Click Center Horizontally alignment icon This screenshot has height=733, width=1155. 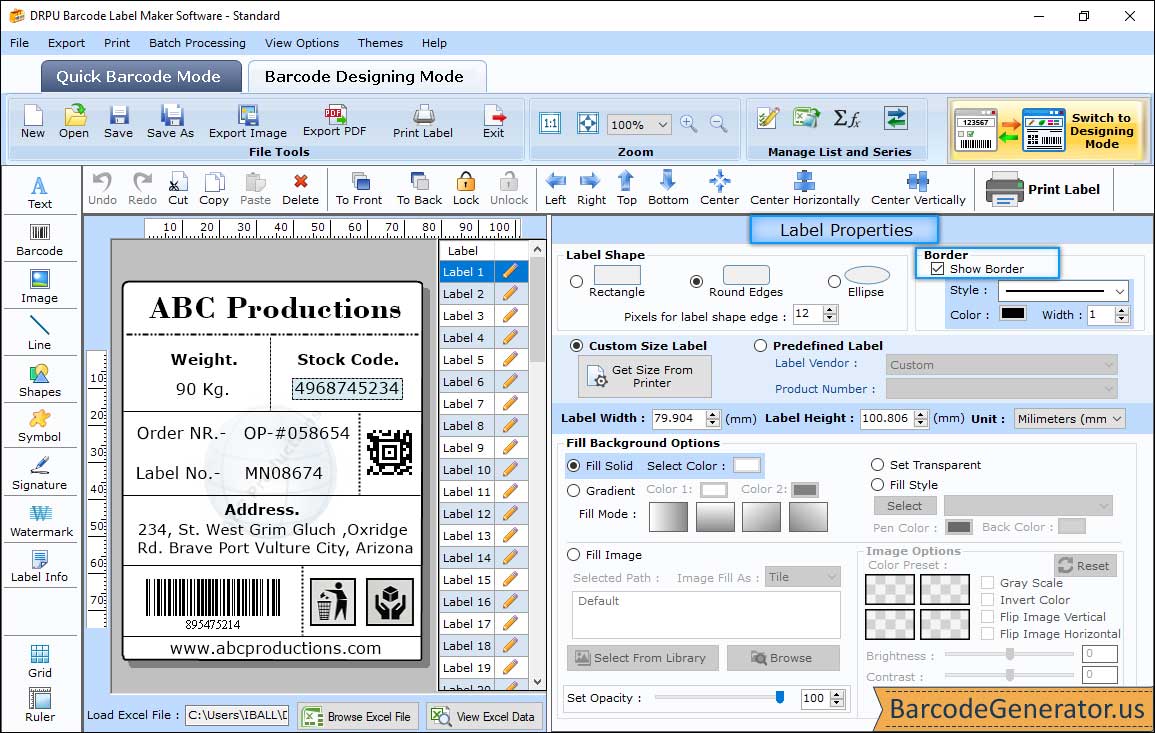click(x=804, y=189)
